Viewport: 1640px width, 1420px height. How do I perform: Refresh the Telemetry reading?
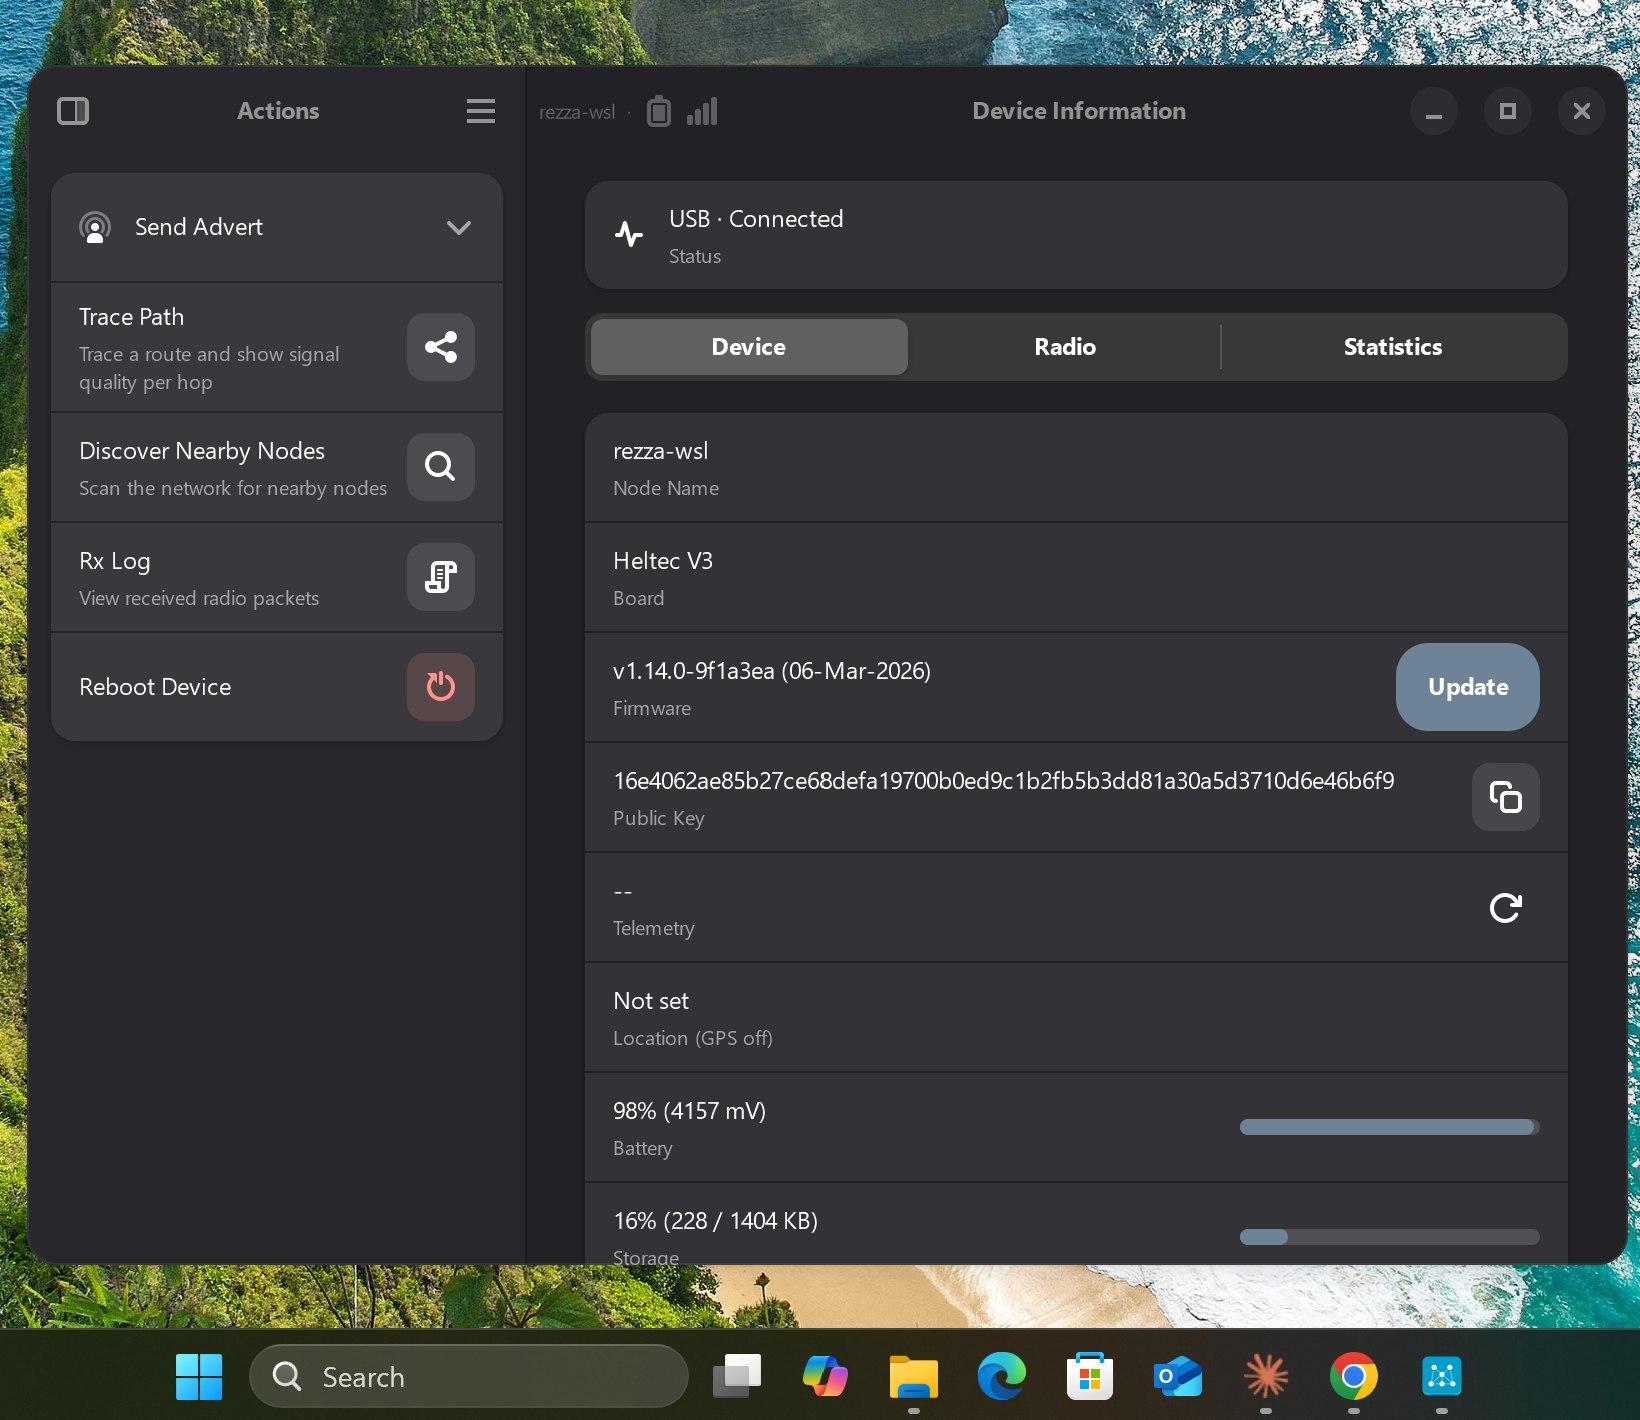point(1505,907)
